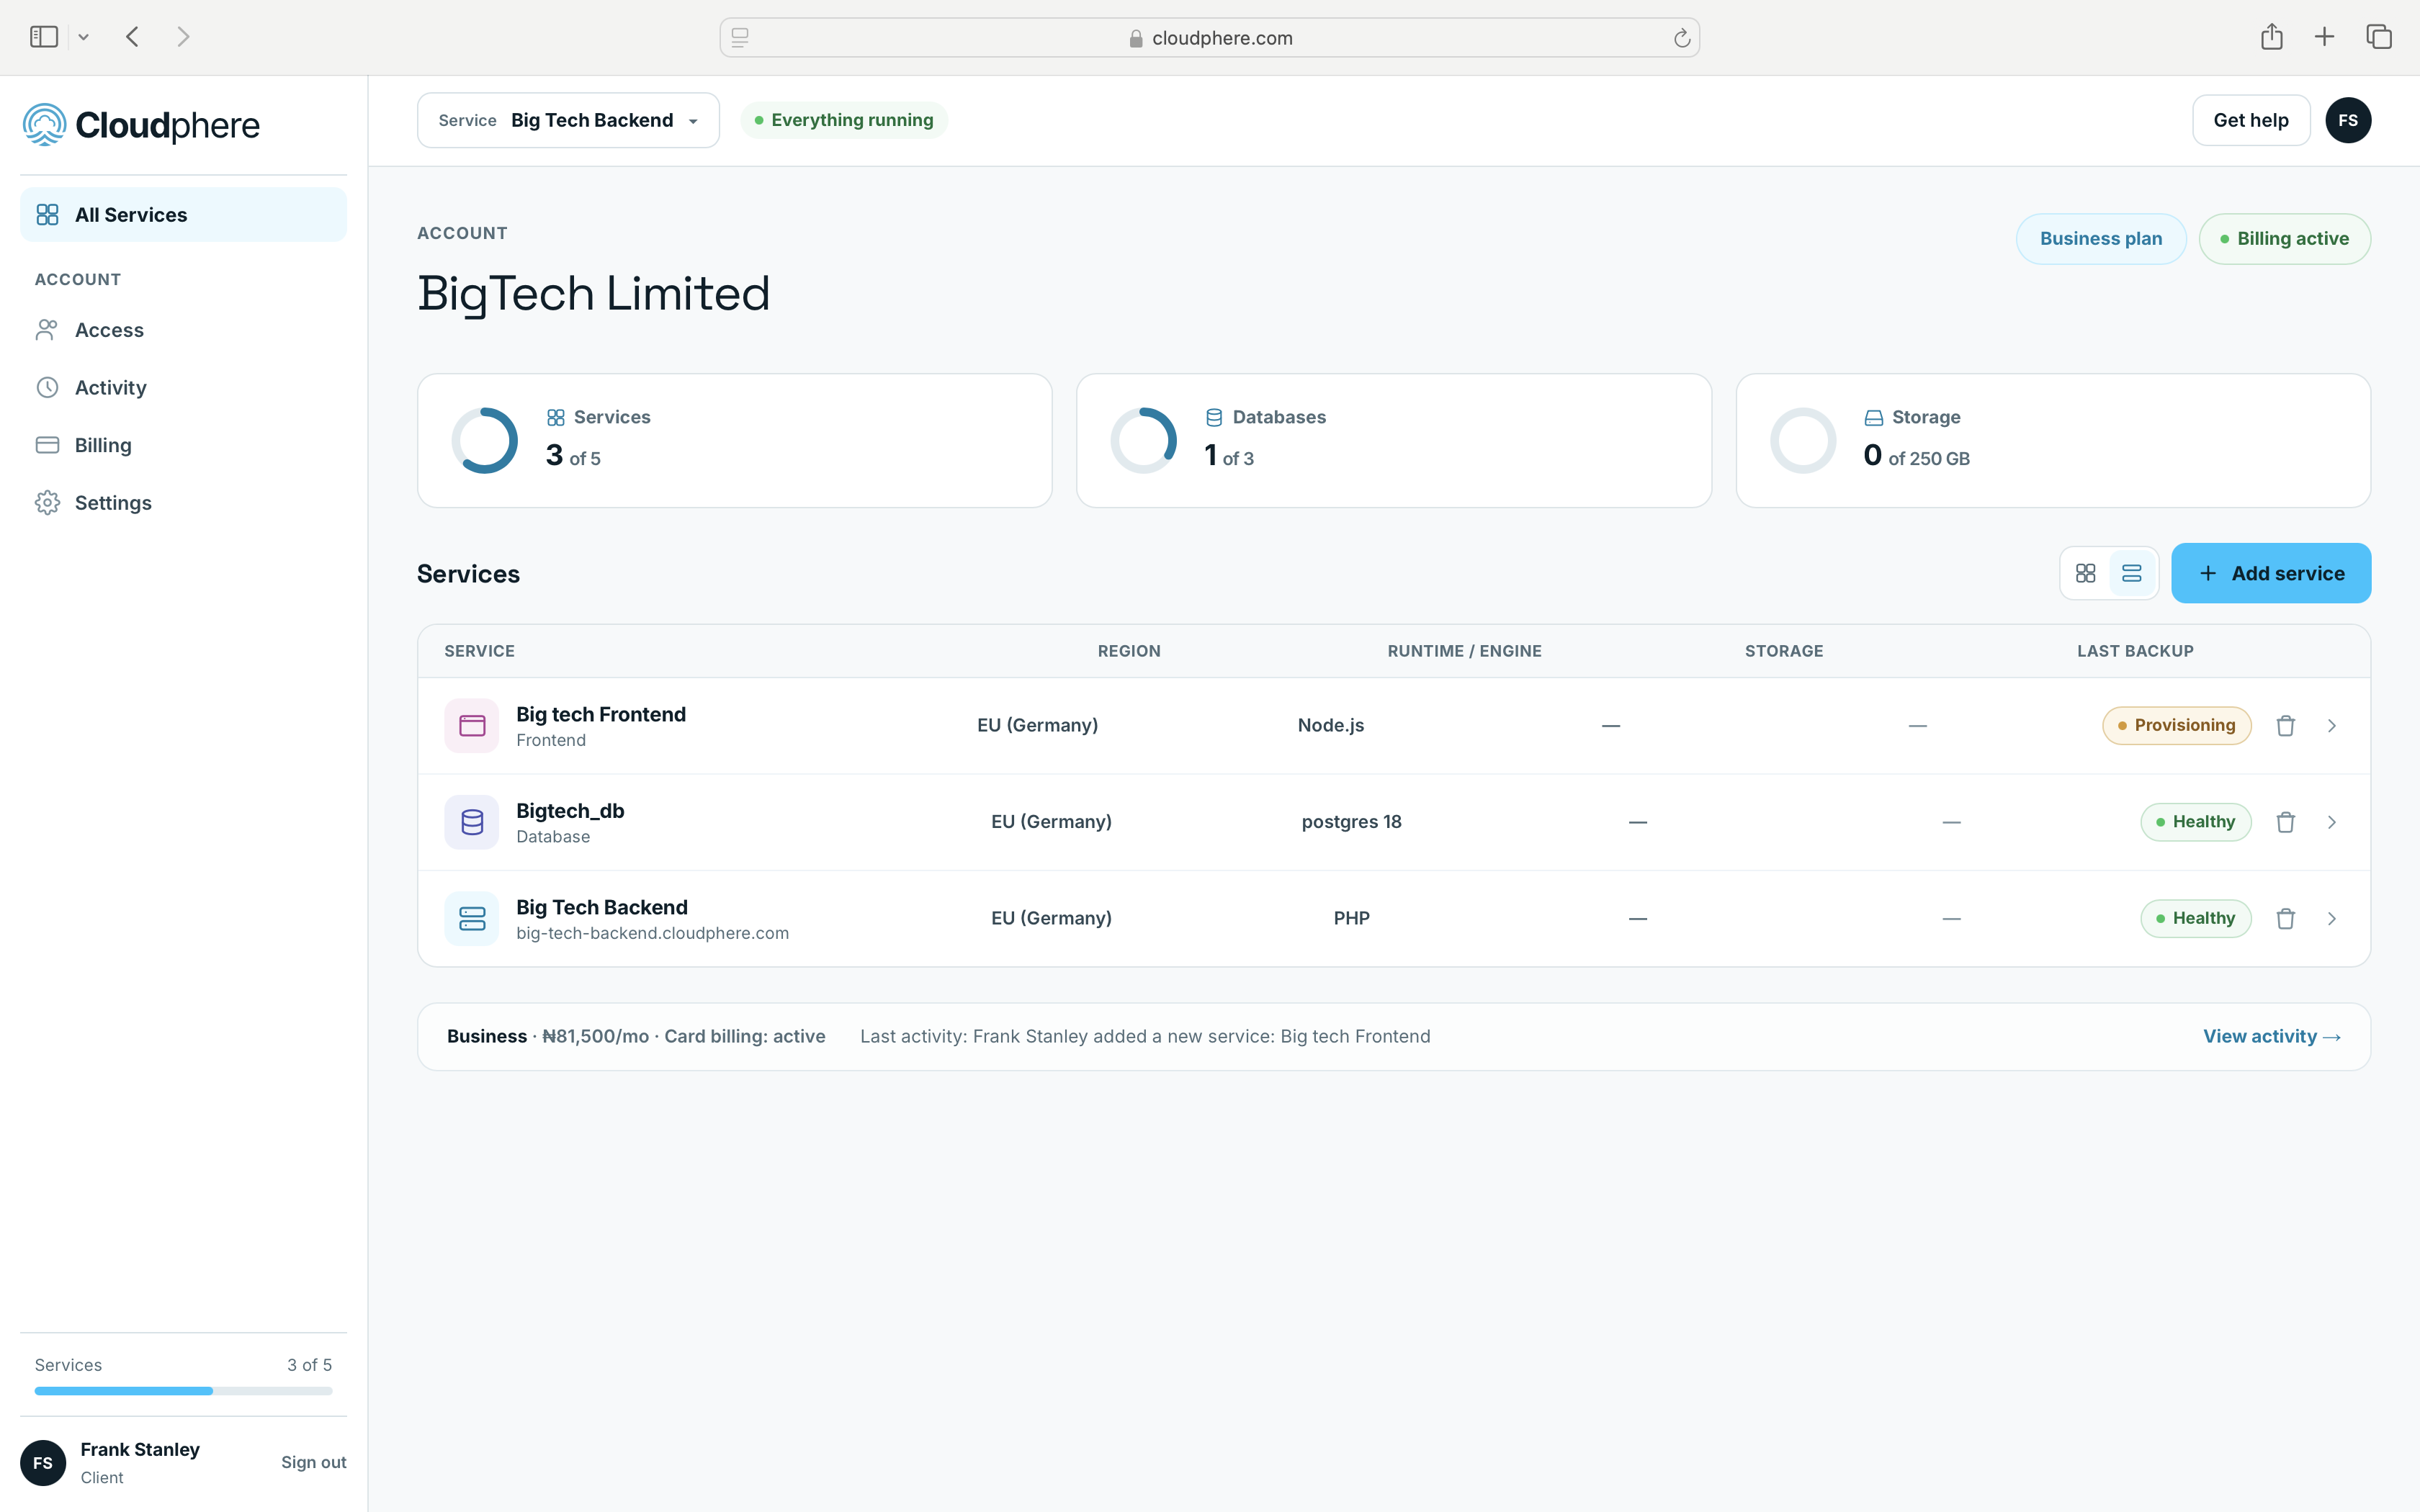Click the browser share icon
This screenshot has height=1512, width=2420.
(x=2271, y=37)
